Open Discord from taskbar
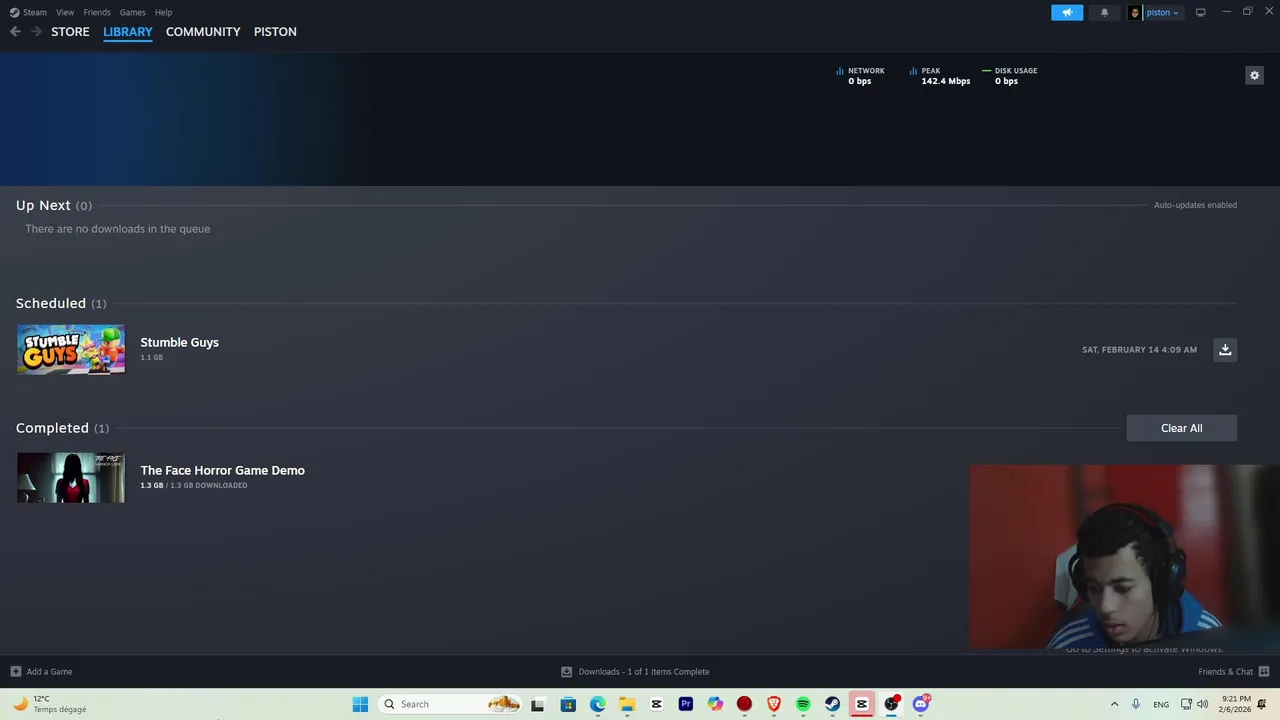Image resolution: width=1280 pixels, height=720 pixels. click(x=921, y=704)
